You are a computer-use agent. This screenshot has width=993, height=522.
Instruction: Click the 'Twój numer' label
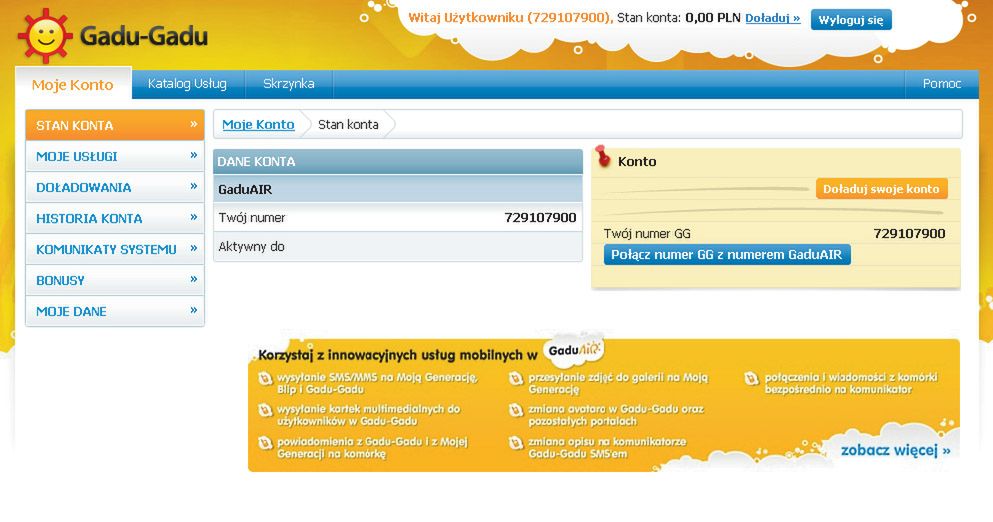point(251,218)
